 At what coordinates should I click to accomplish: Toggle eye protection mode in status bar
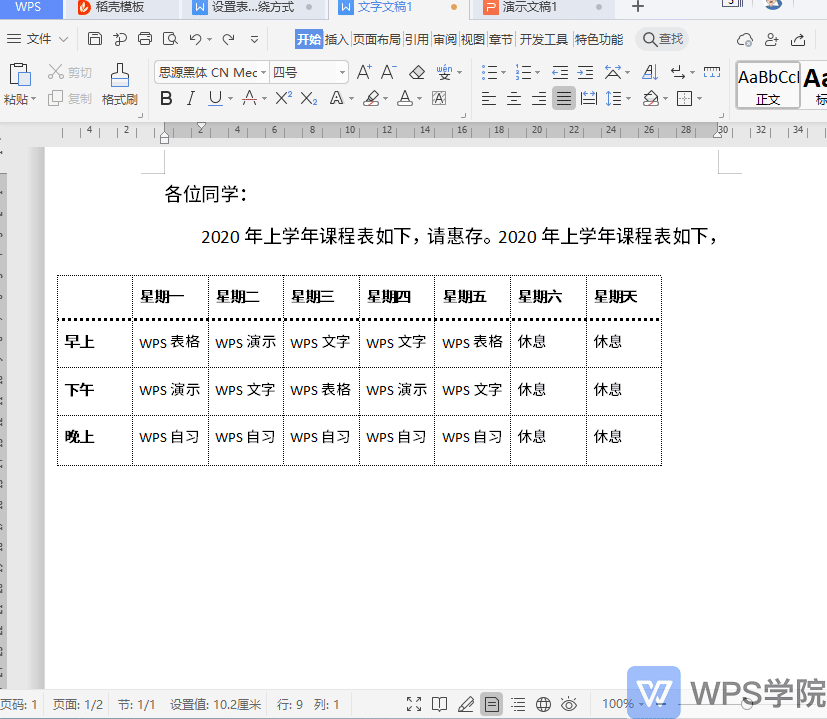pos(569,704)
